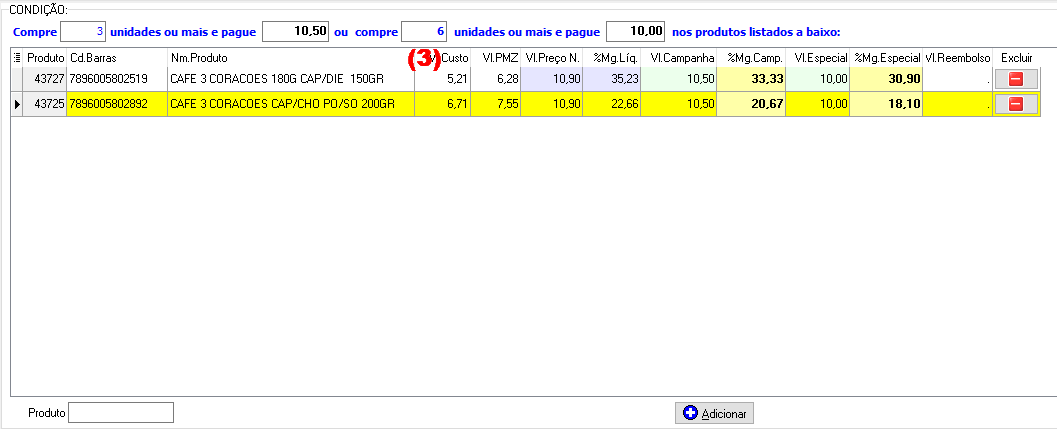Viewport: 1057px width, 429px height.
Task: Select barcode cell 7896005802519
Action: tap(117, 79)
